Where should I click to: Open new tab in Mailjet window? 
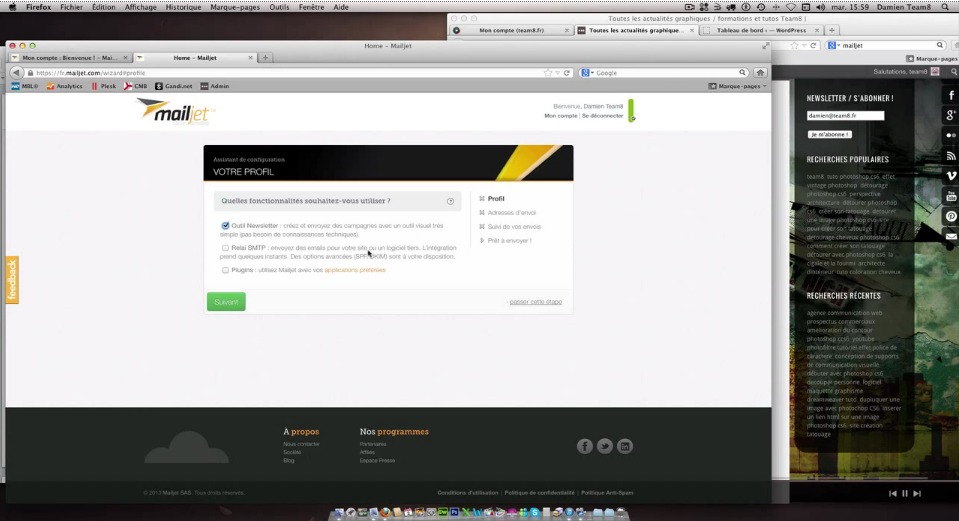(265, 57)
